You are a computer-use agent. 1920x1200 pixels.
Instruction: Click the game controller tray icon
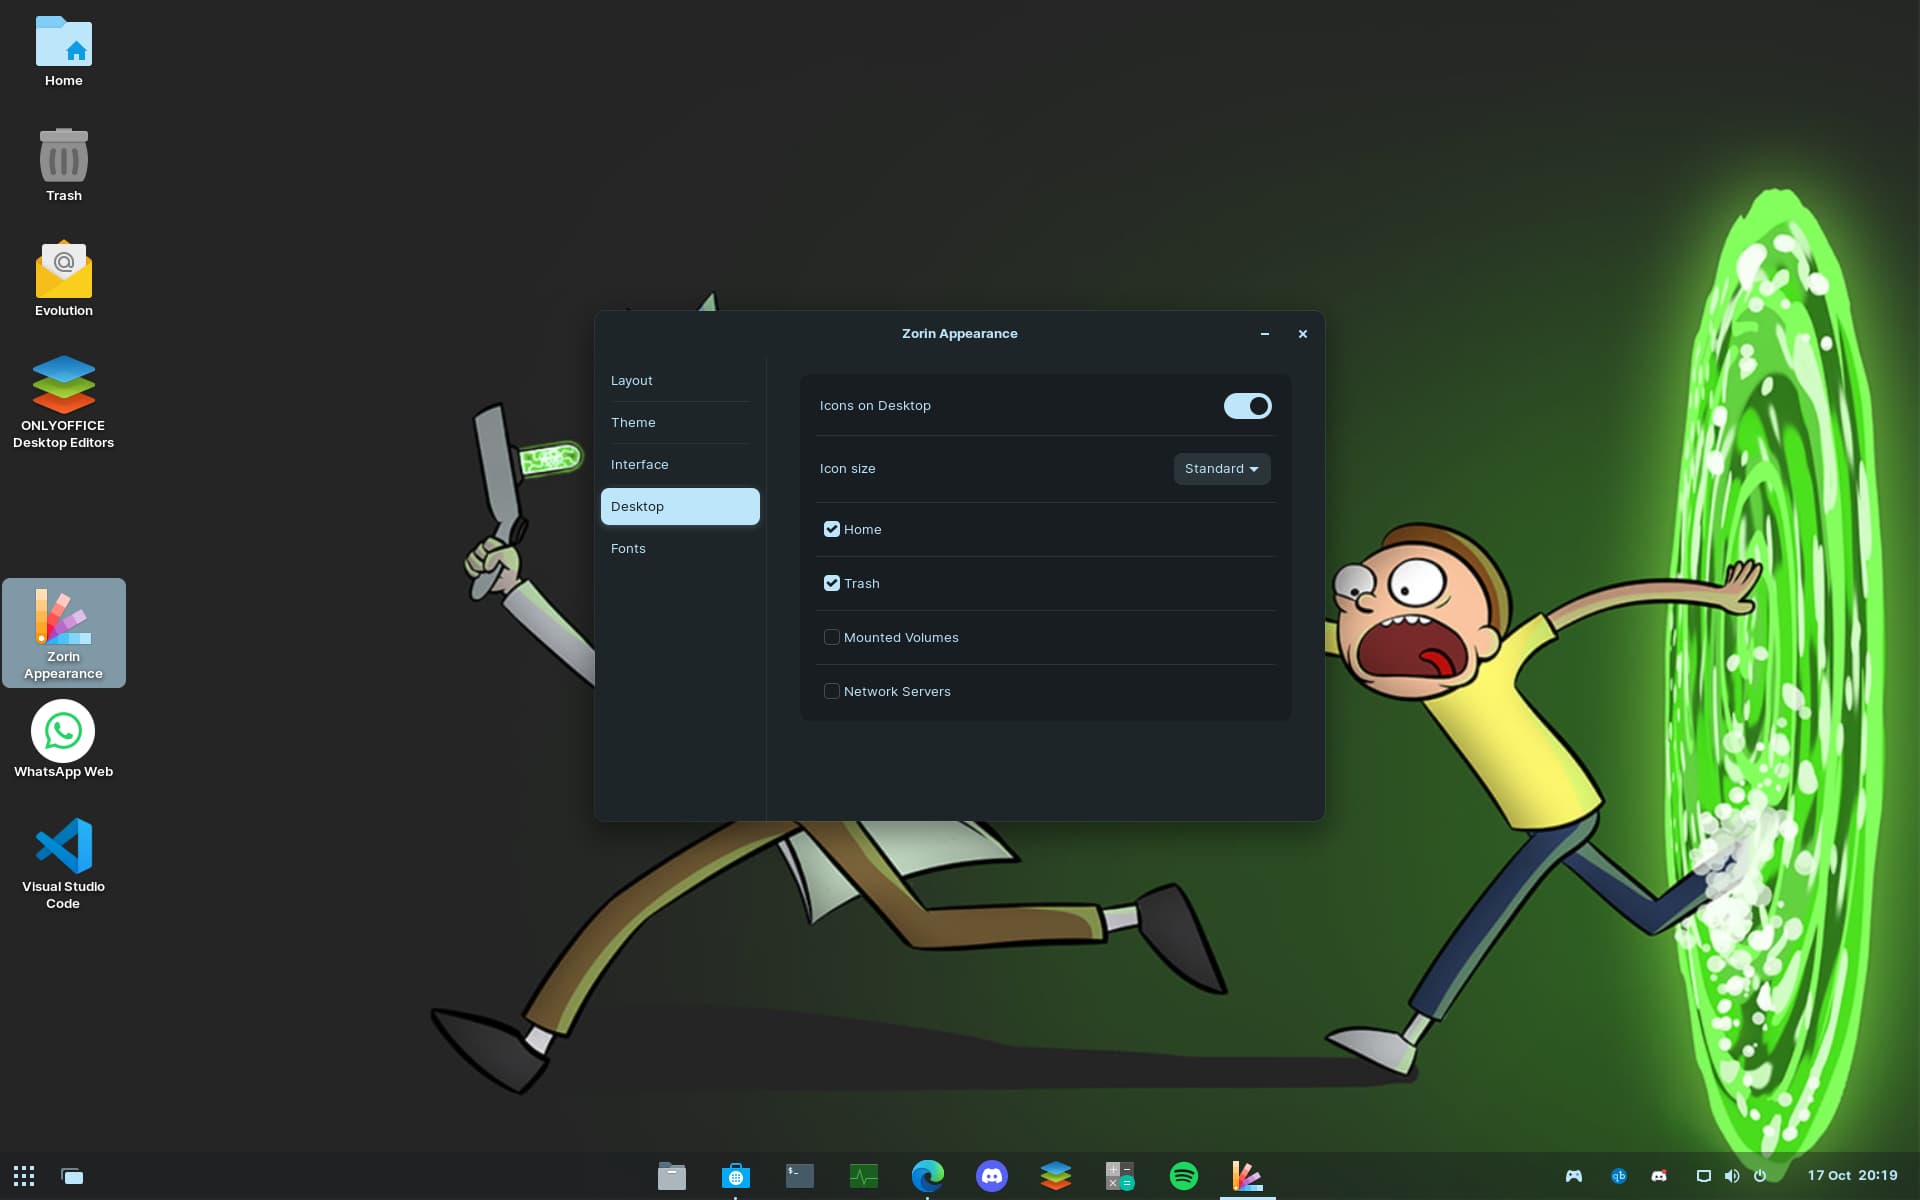[x=1574, y=1176]
